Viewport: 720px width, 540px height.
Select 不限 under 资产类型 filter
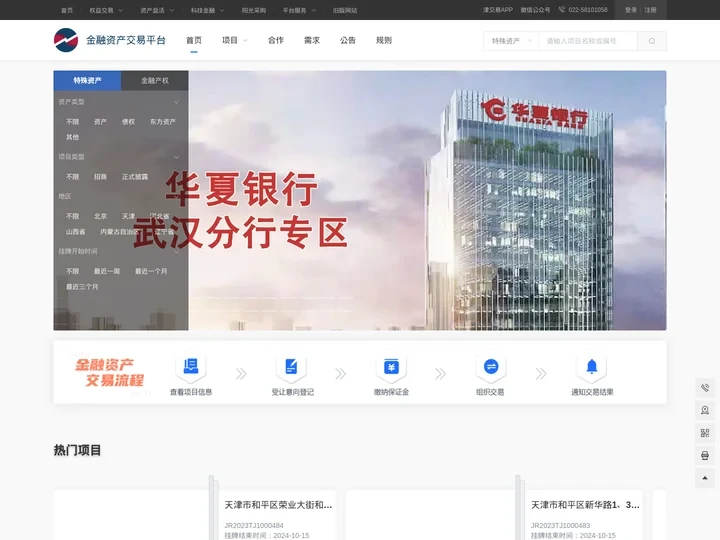tap(73, 122)
